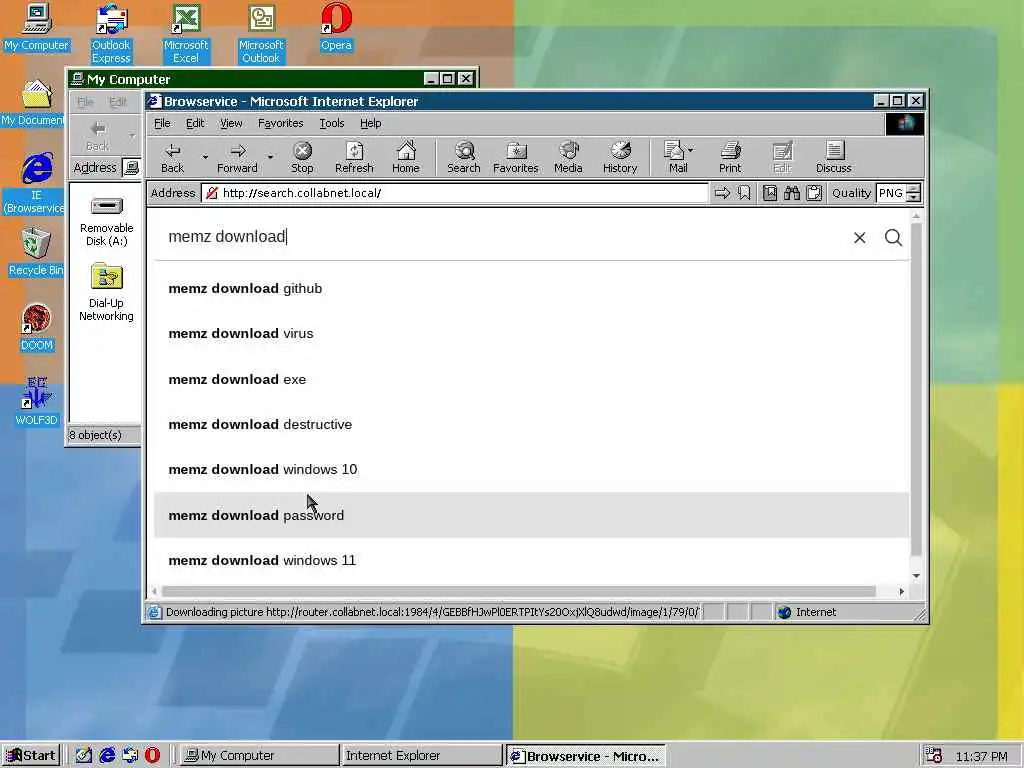Click the binoculars find icon

click(792, 193)
